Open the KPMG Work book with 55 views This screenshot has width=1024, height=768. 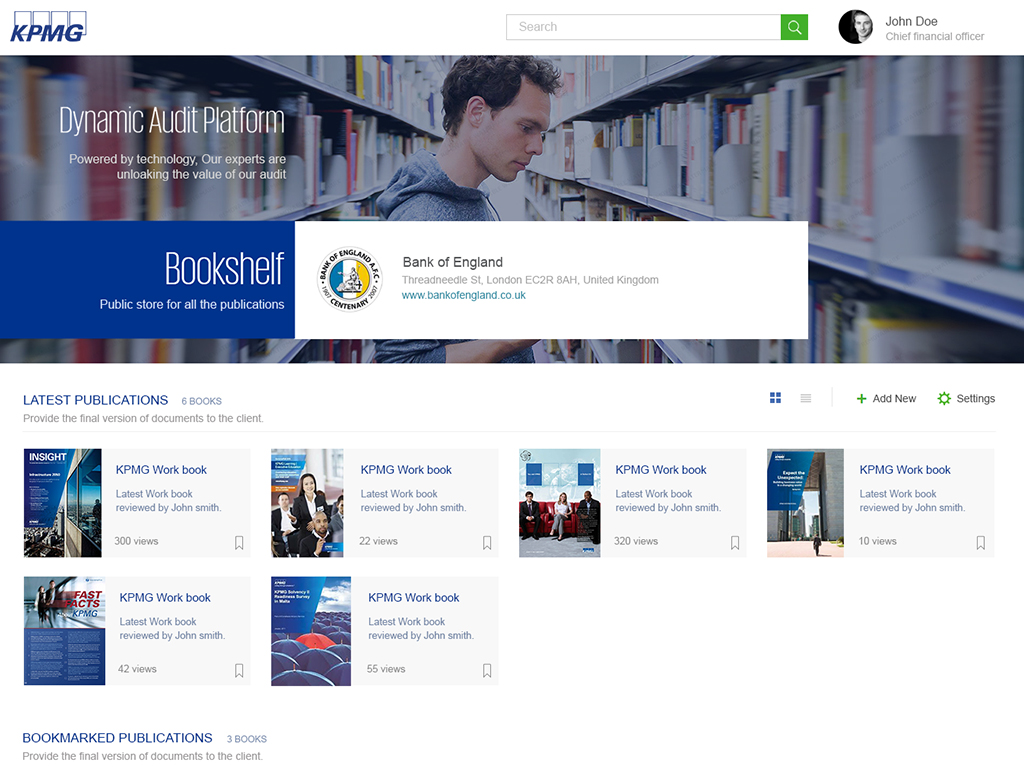[413, 597]
